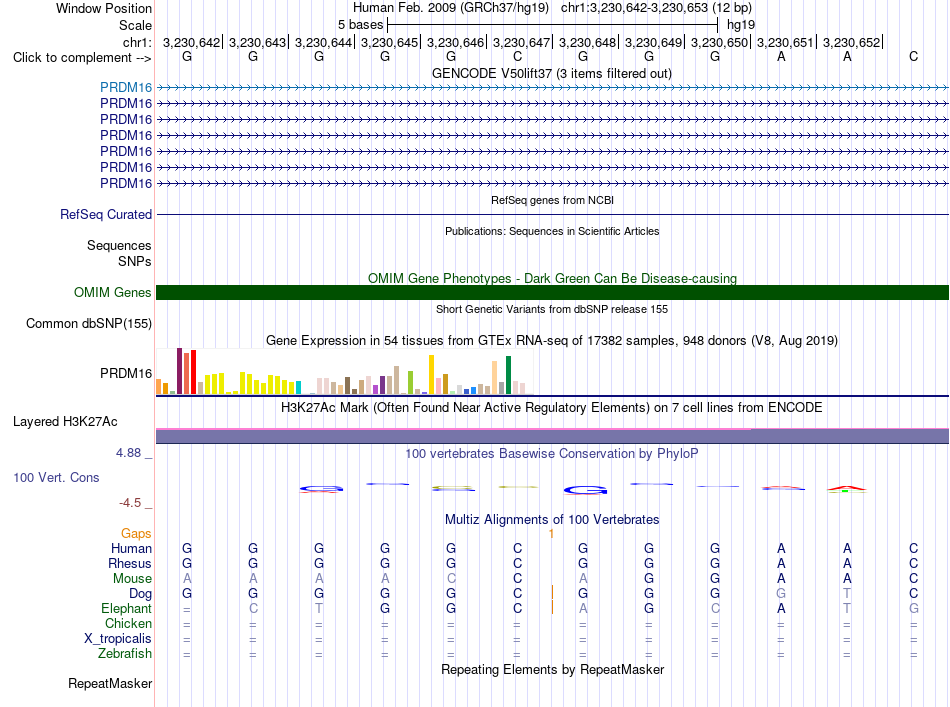950x707 pixels.
Task: Click the Window Position label
Action: 104,8
